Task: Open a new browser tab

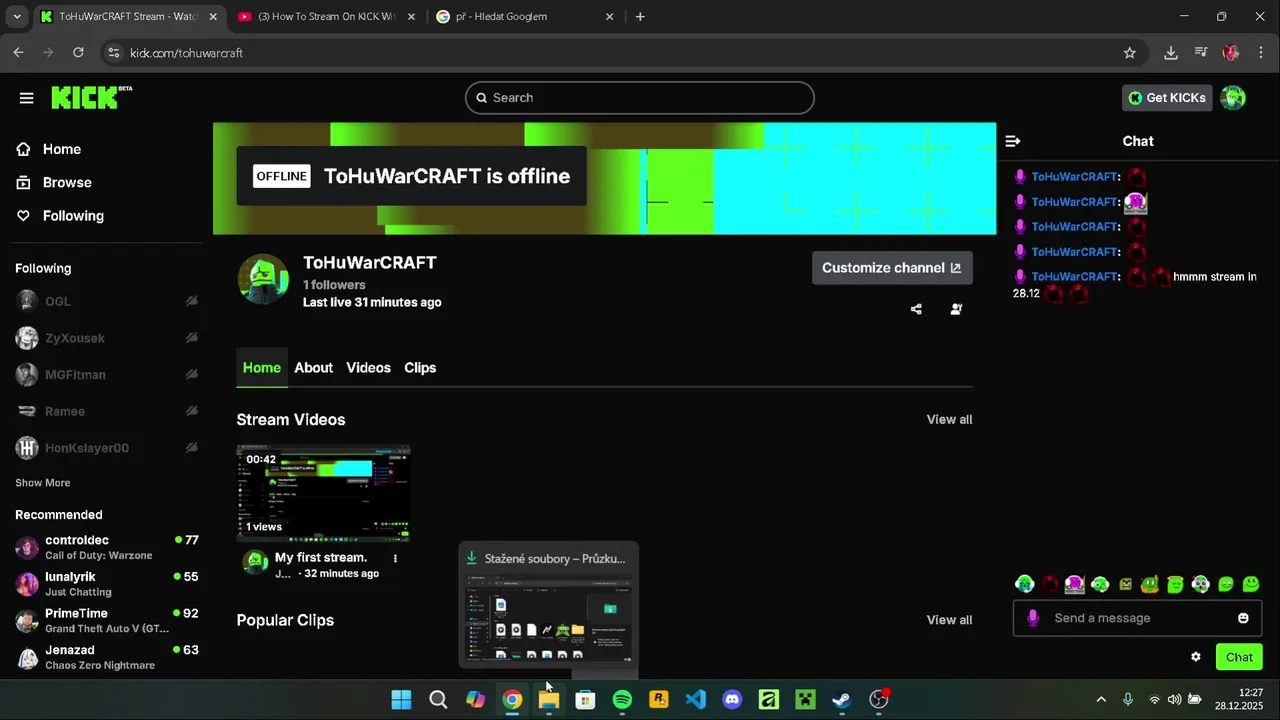Action: point(640,16)
